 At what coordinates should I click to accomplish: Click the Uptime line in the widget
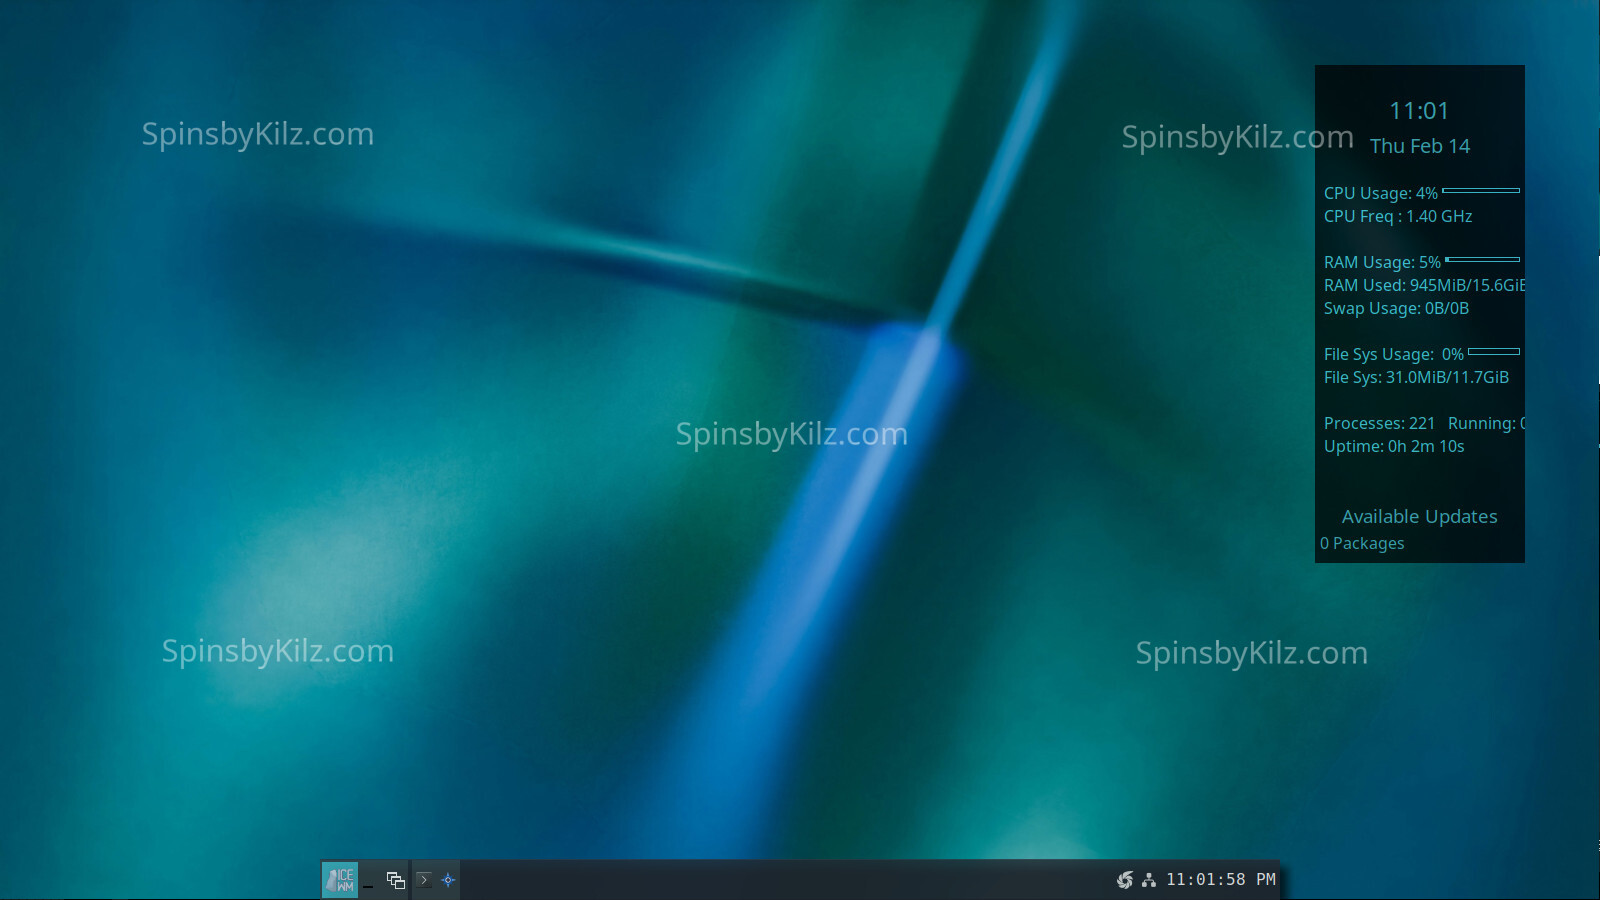coord(1394,447)
